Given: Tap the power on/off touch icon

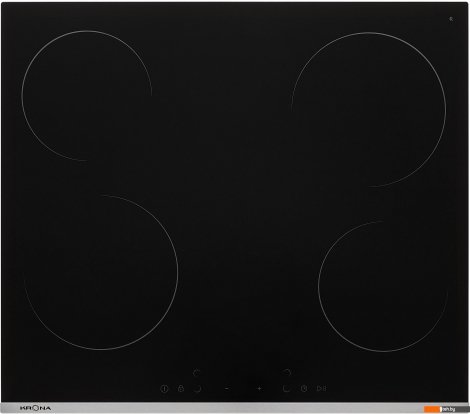Looking at the screenshot, I should pyautogui.click(x=164, y=388).
